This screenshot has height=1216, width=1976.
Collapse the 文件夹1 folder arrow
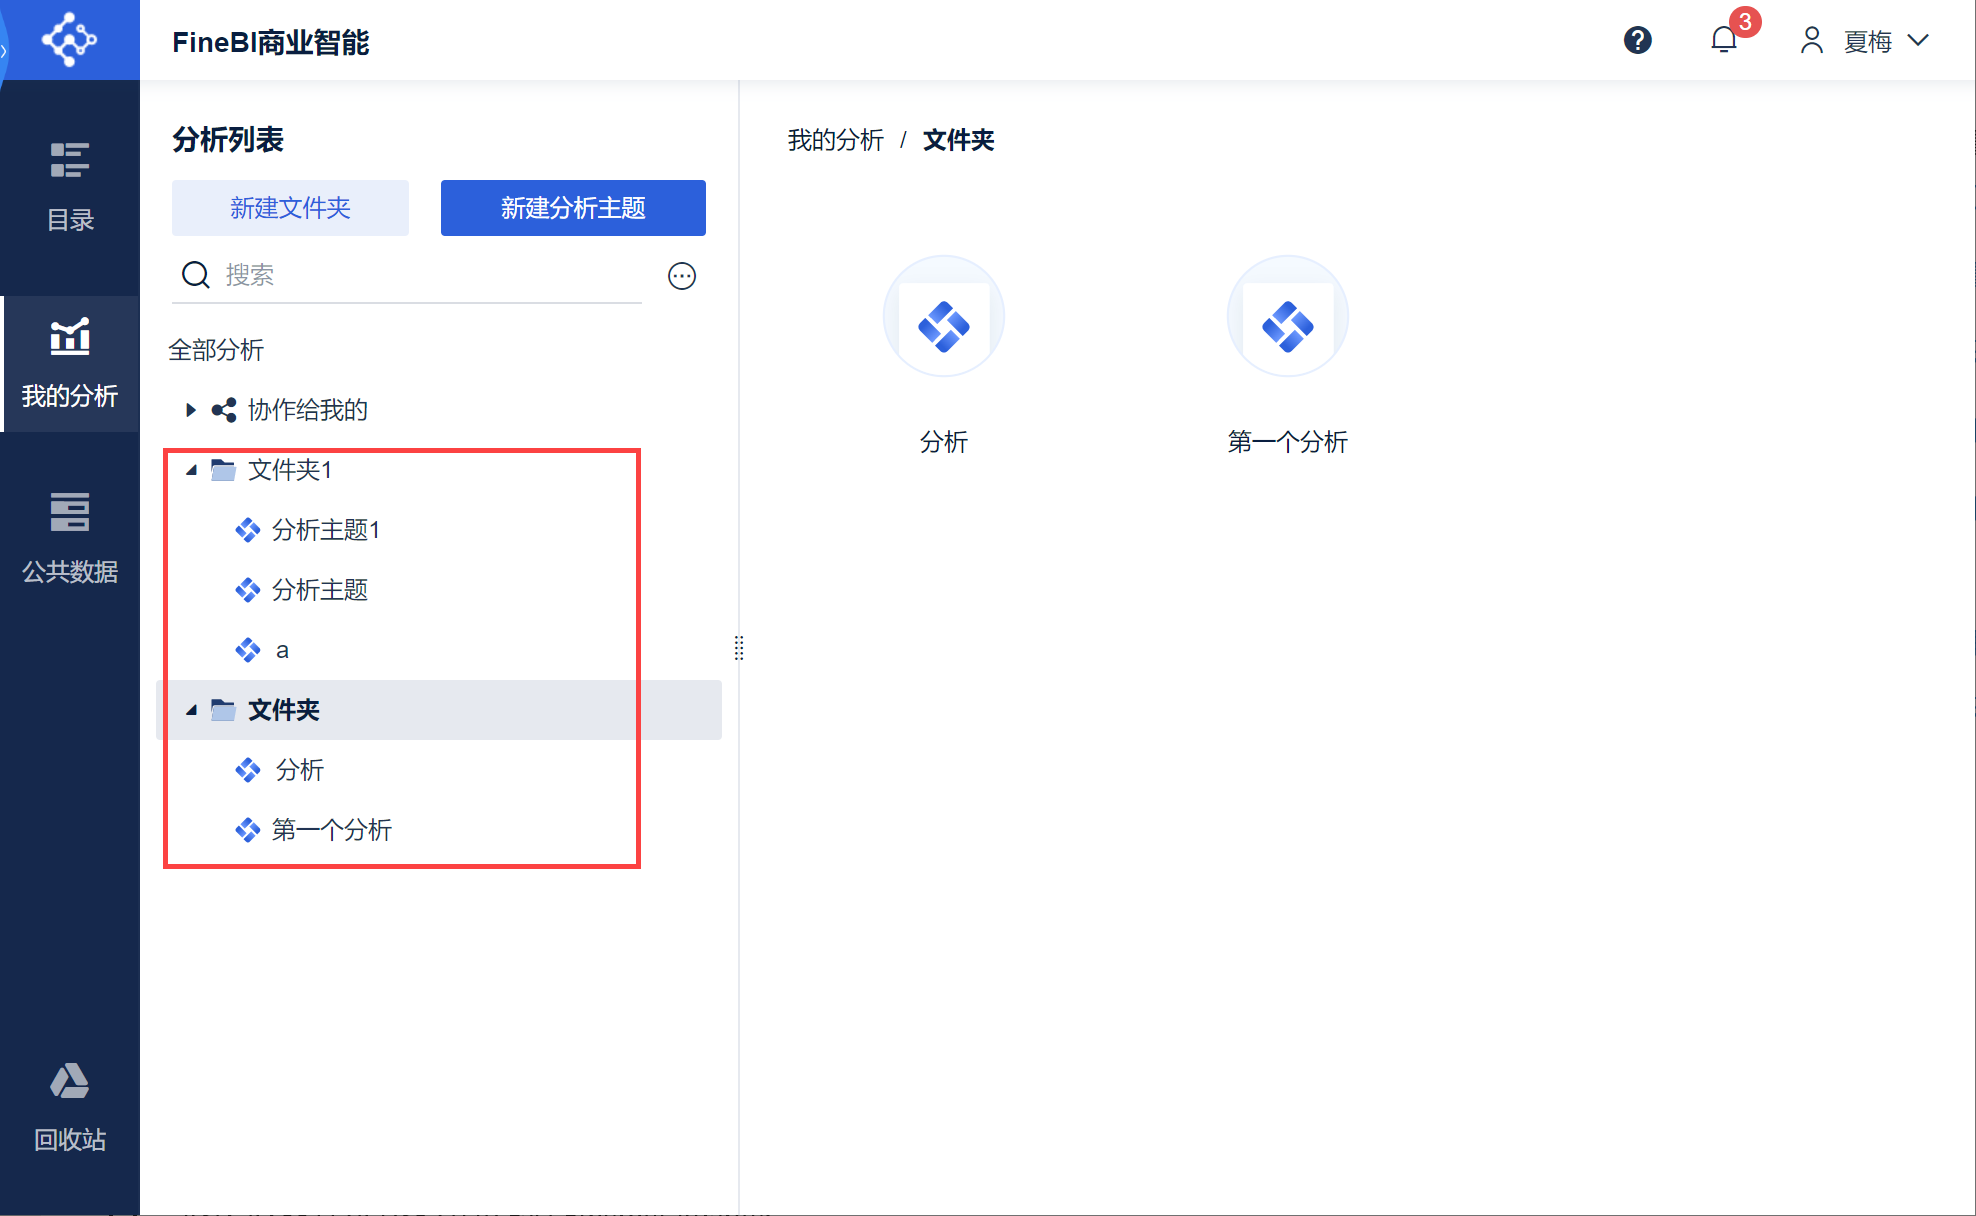click(191, 470)
